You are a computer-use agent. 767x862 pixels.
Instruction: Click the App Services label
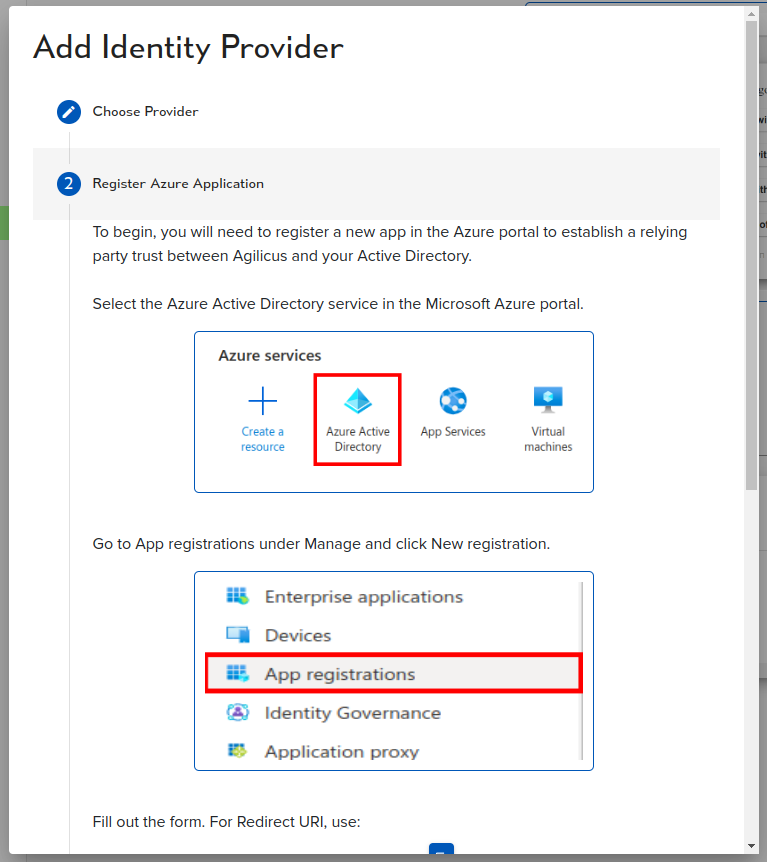point(453,432)
